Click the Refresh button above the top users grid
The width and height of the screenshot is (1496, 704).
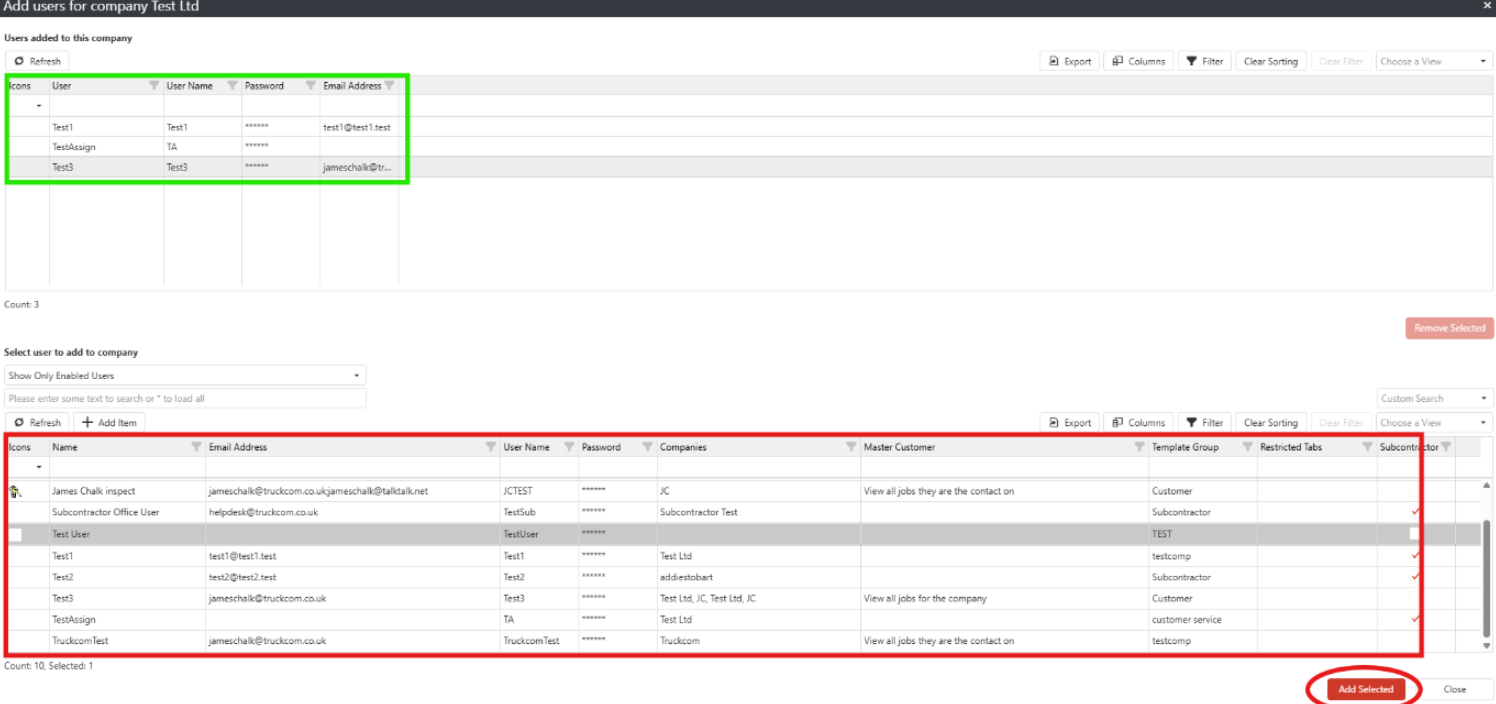click(37, 61)
